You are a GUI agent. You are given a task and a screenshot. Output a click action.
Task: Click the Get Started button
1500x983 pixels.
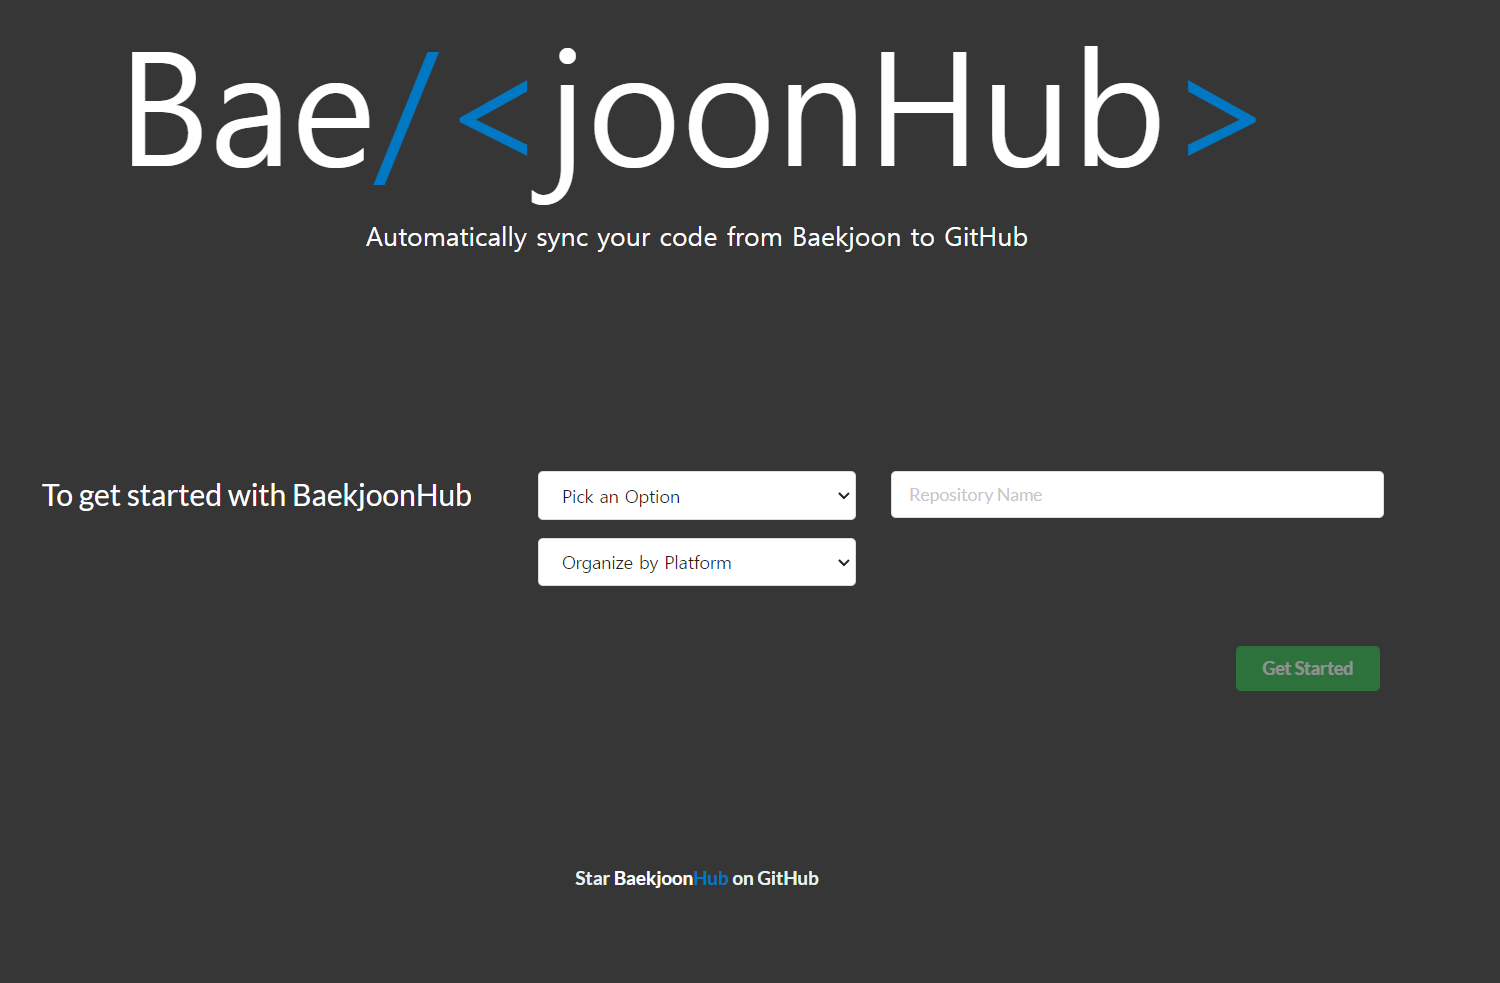point(1307,668)
